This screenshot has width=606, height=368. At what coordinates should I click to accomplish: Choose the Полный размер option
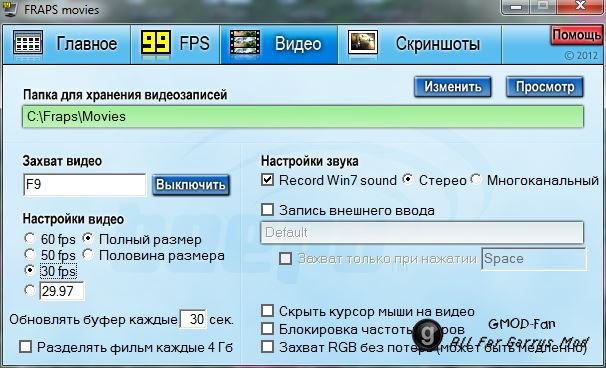(88, 239)
